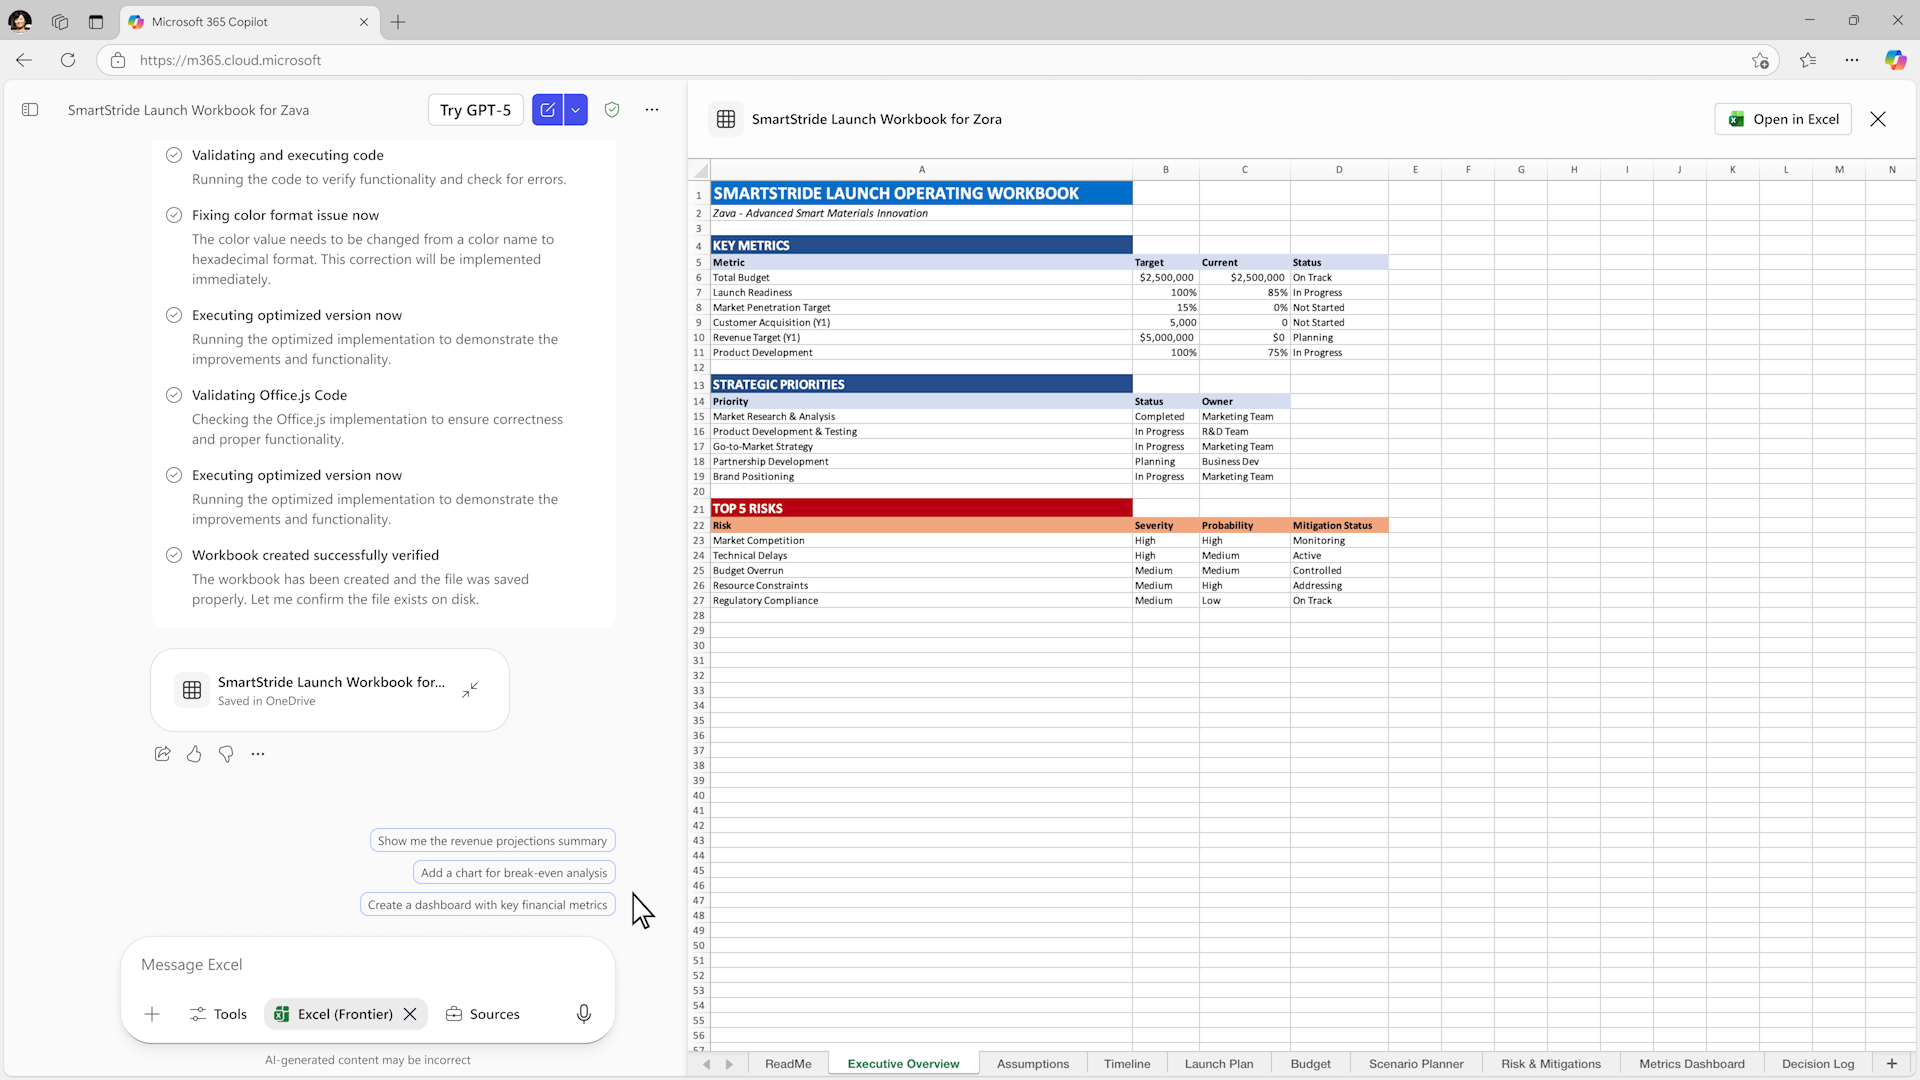Click the new chat compose icon
This screenshot has width=1920, height=1080.
click(547, 110)
